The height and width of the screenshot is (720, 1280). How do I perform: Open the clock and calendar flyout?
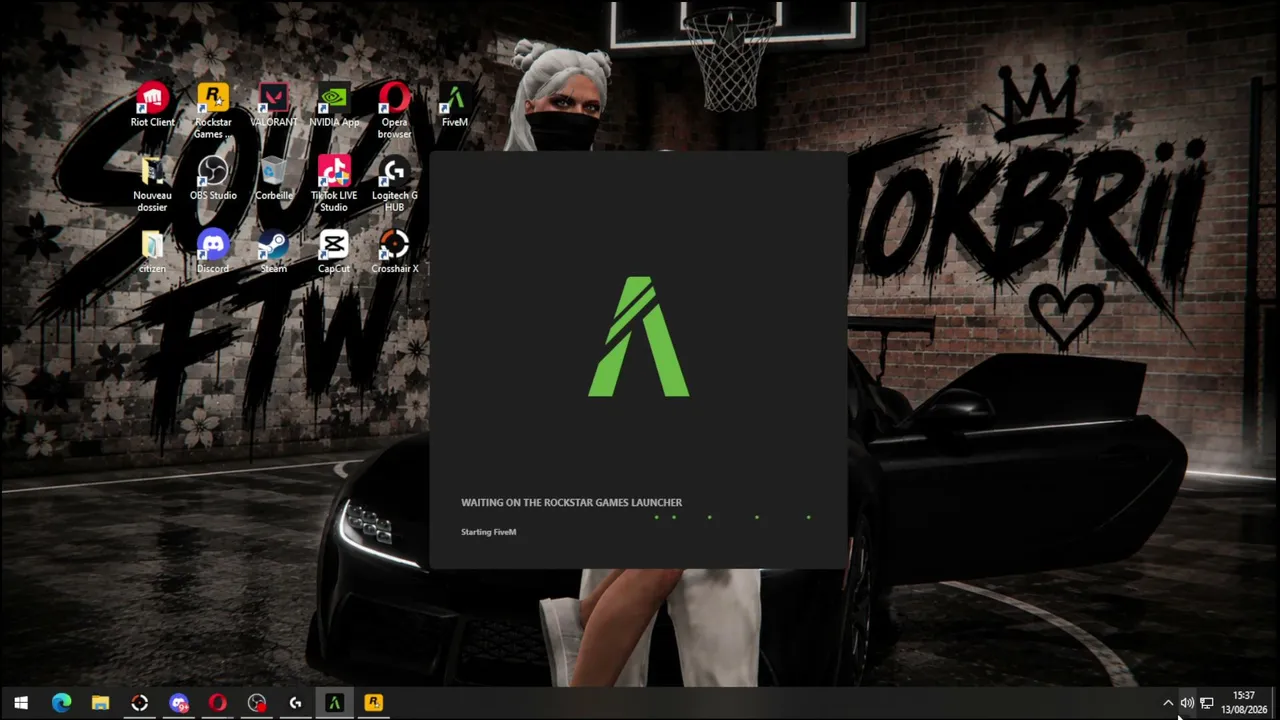1244,703
